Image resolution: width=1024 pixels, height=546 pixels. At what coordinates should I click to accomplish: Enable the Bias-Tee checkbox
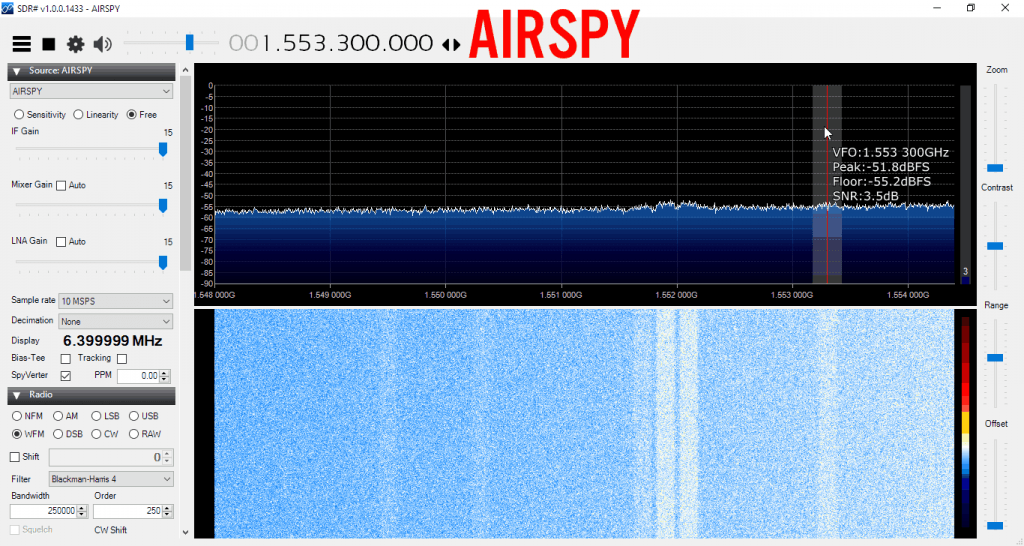click(66, 358)
